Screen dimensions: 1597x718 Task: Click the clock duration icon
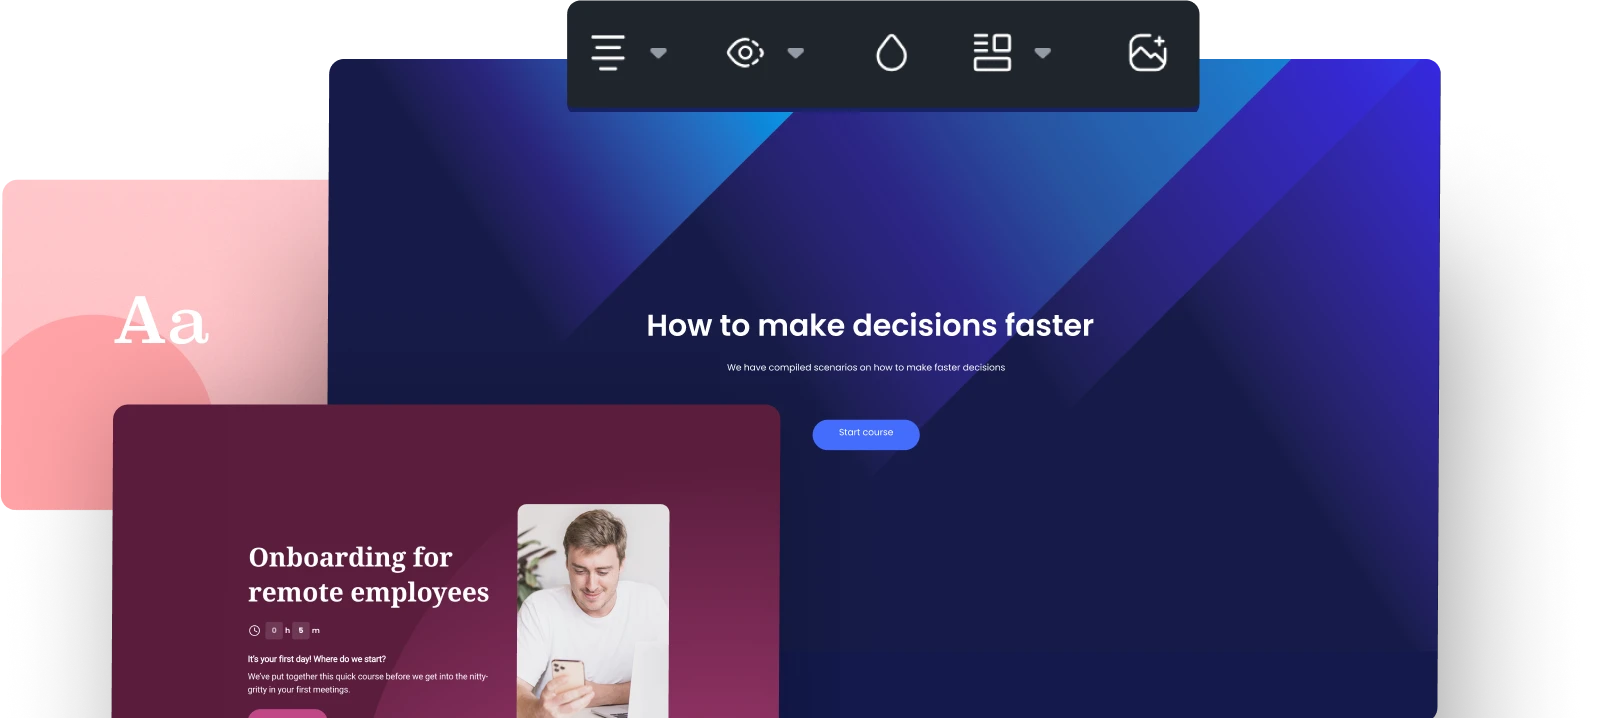click(x=254, y=630)
